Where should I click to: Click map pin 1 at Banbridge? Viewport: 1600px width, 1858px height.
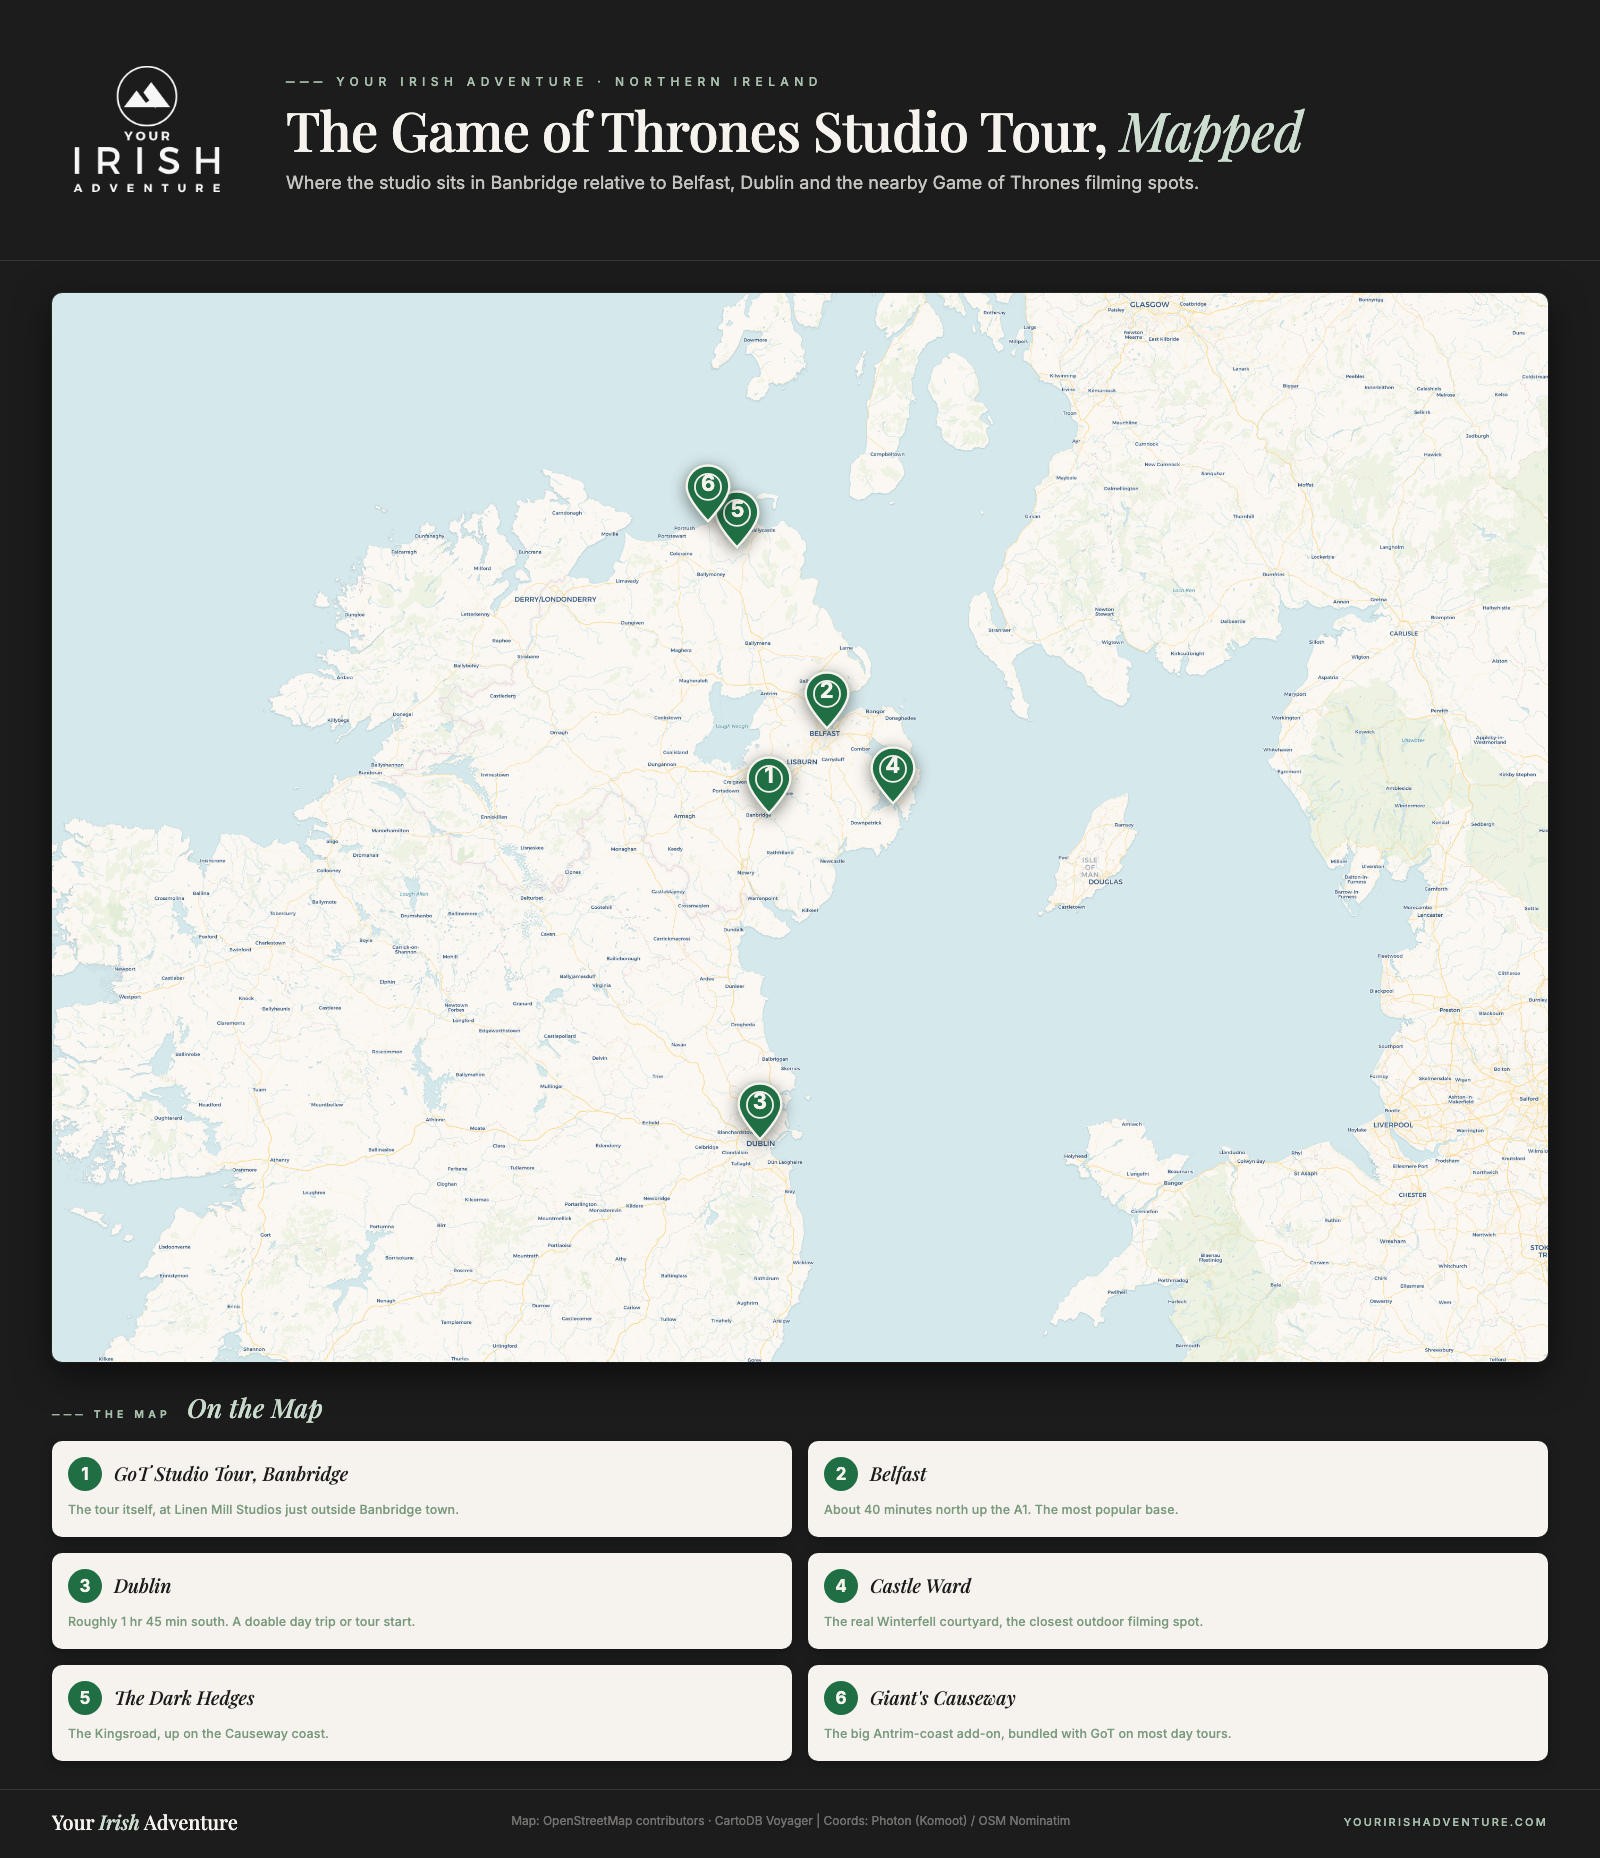tap(769, 783)
